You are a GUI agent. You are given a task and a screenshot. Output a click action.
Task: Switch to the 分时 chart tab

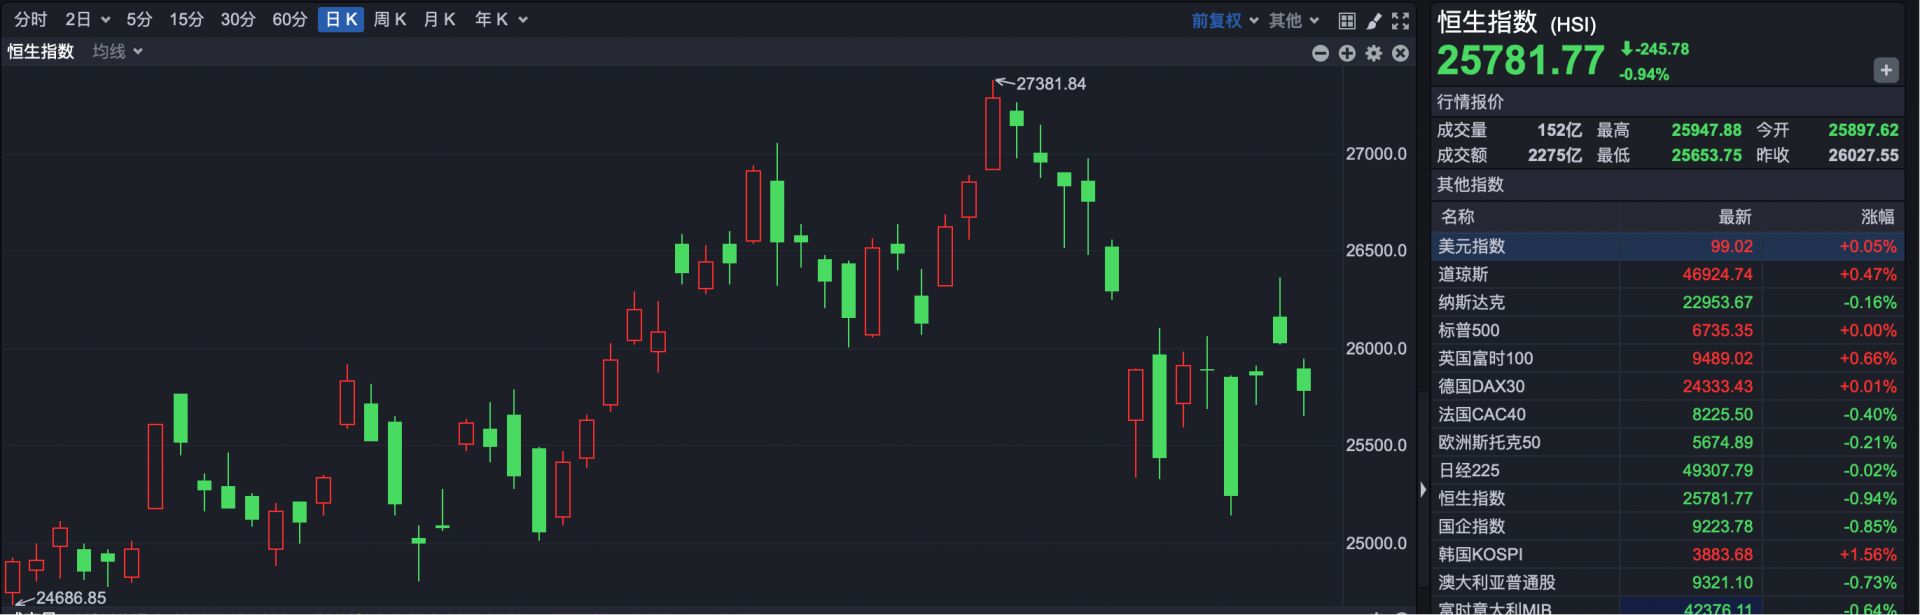click(x=30, y=20)
